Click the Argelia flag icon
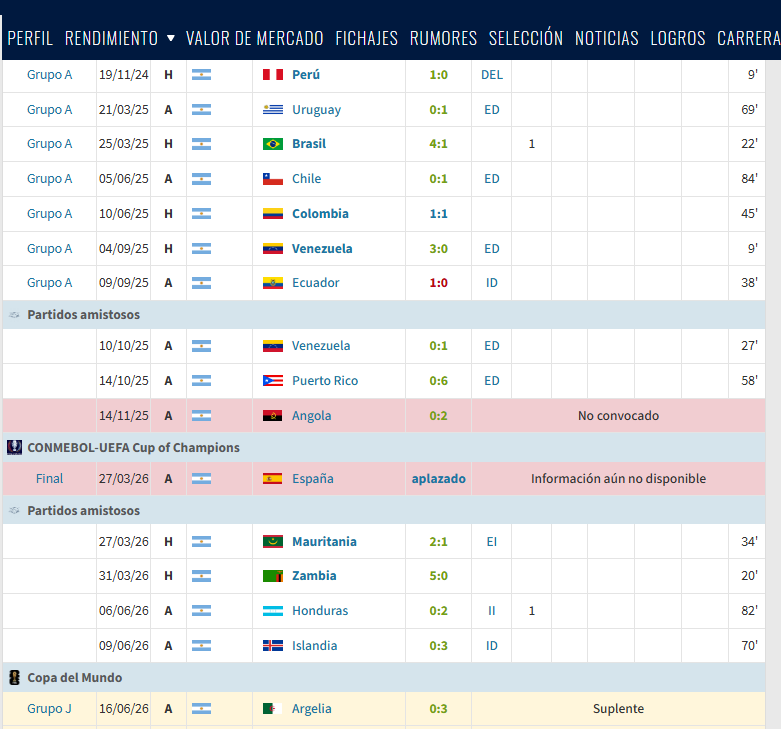Viewport: 781px width, 729px height. 273,708
